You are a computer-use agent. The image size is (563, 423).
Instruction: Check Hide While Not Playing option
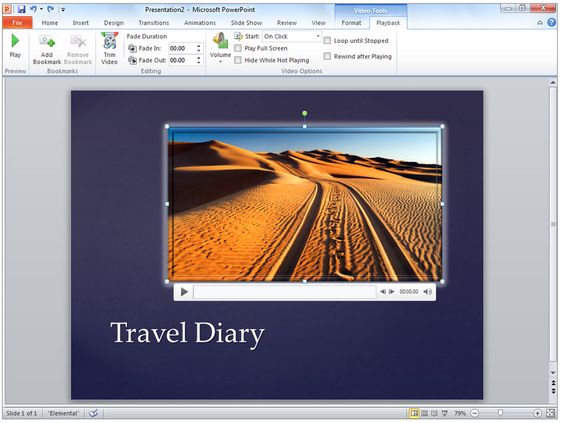point(238,60)
